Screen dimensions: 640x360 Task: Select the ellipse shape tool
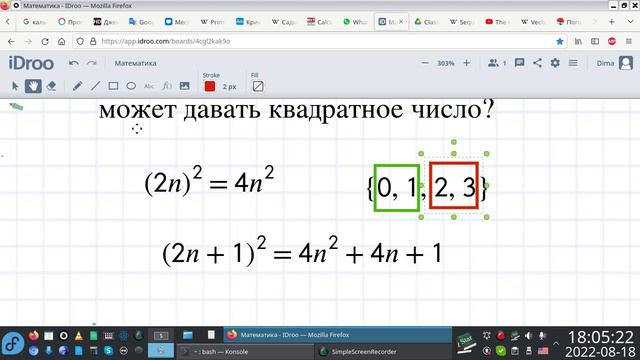coord(131,86)
